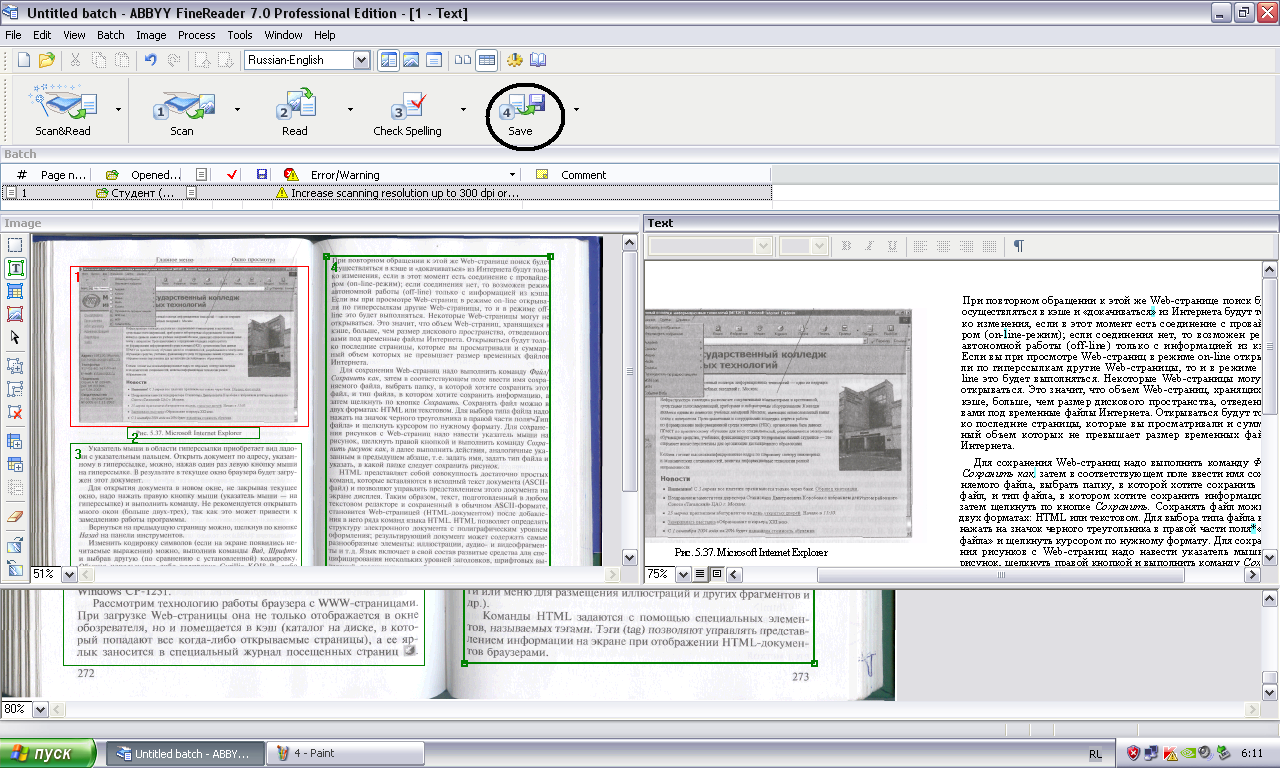Open the Batch menu
This screenshot has width=1280, height=768.
click(111, 35)
